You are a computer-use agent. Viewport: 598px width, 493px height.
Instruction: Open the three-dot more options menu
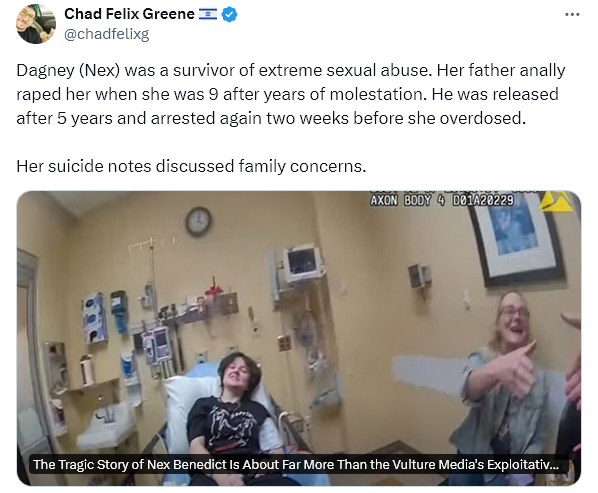572,14
